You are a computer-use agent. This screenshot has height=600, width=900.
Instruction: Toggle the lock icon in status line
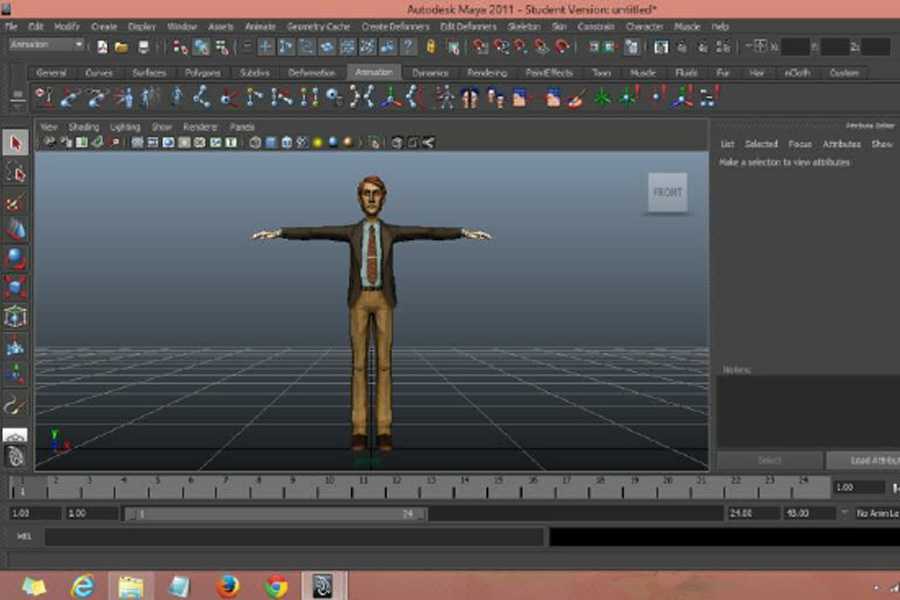(431, 46)
